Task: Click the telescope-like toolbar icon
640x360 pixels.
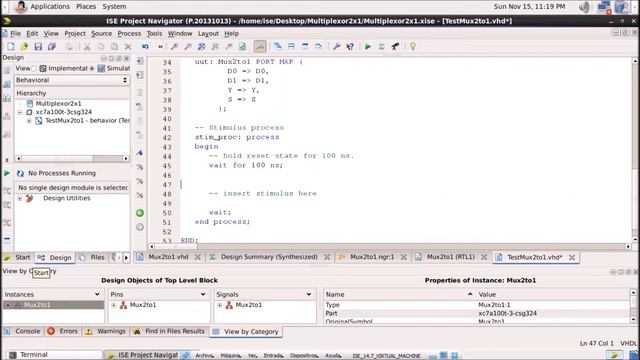Action: tap(395, 47)
